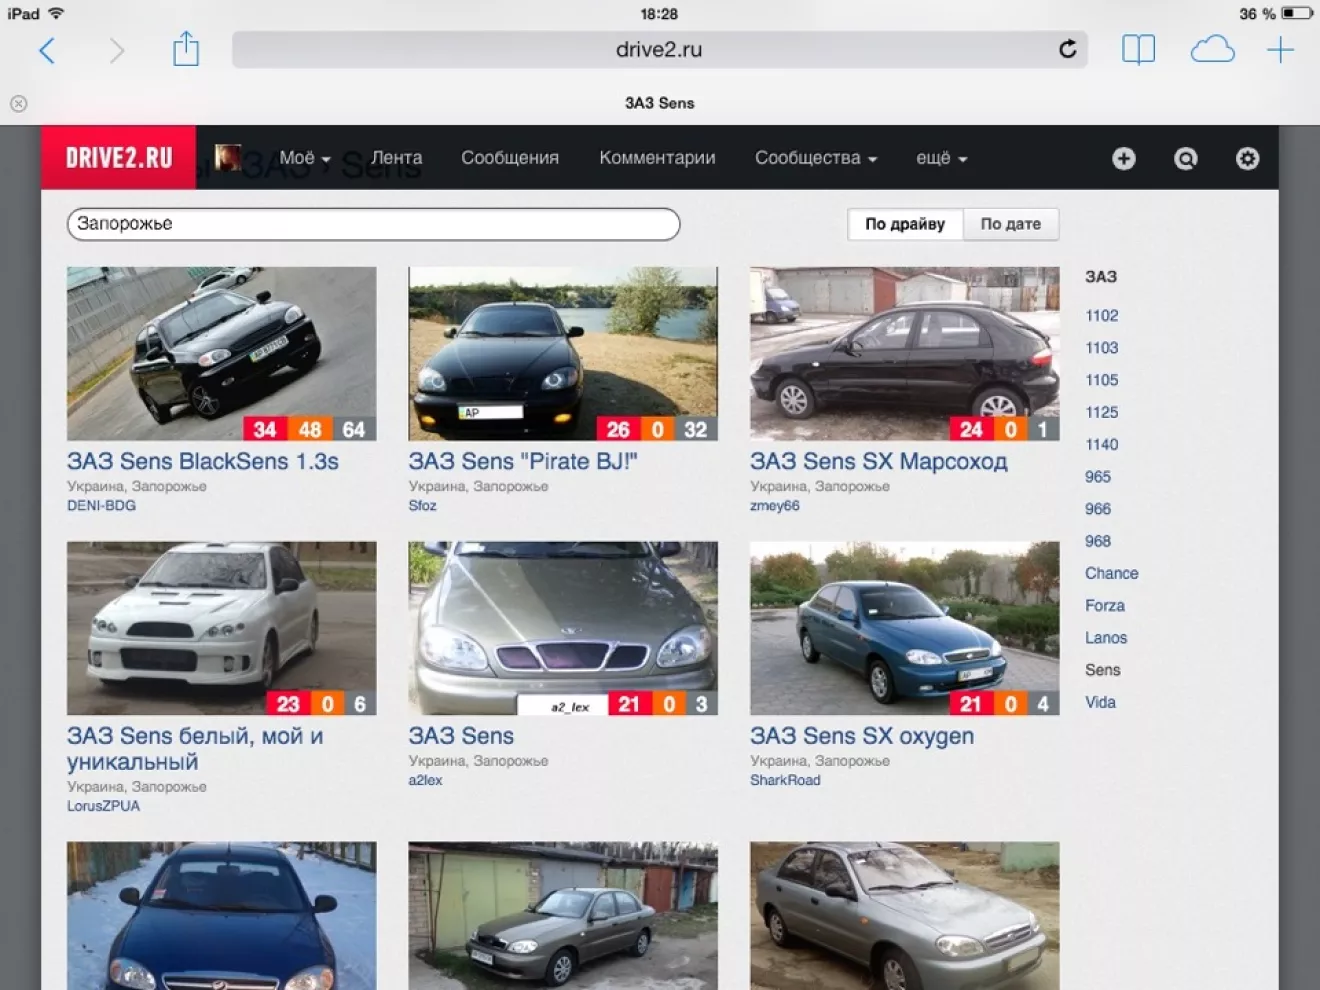Open ЗАЗ Sens SX oxygen link
The width and height of the screenshot is (1320, 990).
862,735
